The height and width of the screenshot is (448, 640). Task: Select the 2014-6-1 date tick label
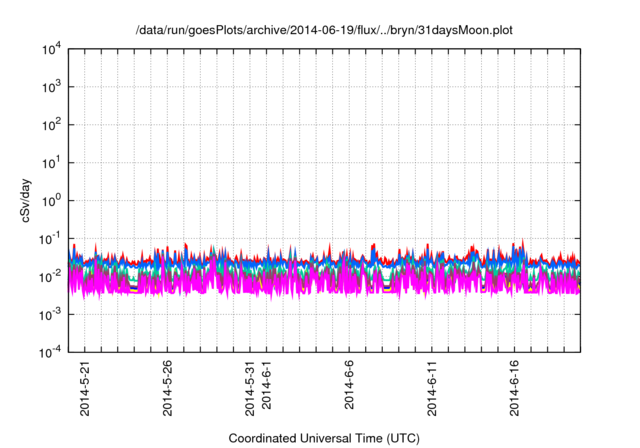[267, 387]
